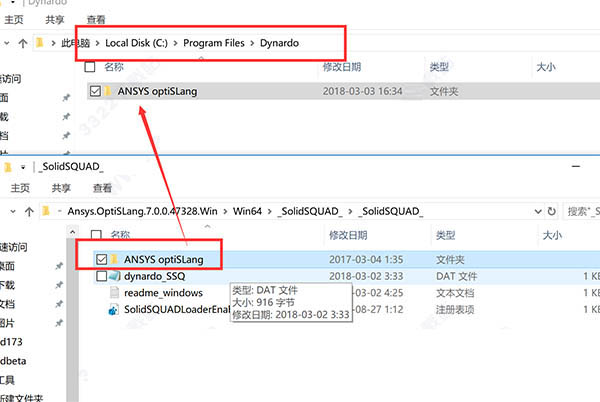Open address history dropdown in _SolidSQUAD_ window
Viewport: 600px width, 402px height.
tap(538, 212)
